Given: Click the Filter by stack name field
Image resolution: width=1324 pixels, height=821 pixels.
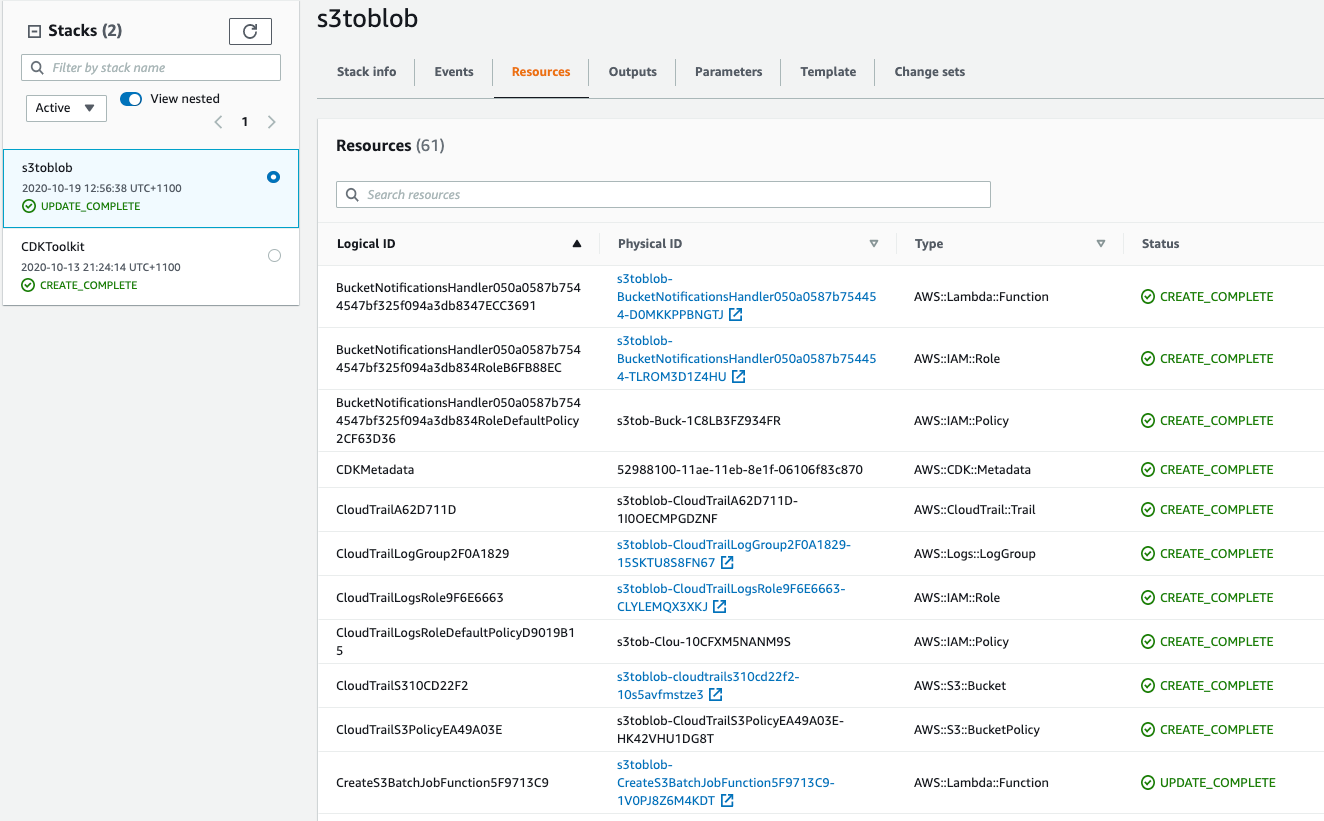Looking at the screenshot, I should [x=151, y=68].
